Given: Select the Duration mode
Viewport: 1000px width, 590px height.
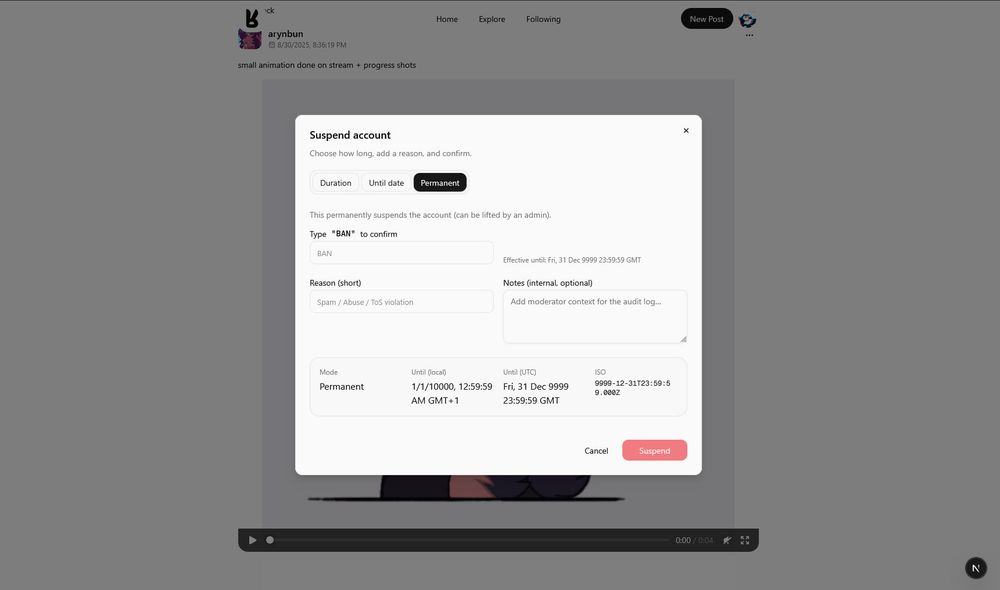Looking at the screenshot, I should (x=335, y=183).
